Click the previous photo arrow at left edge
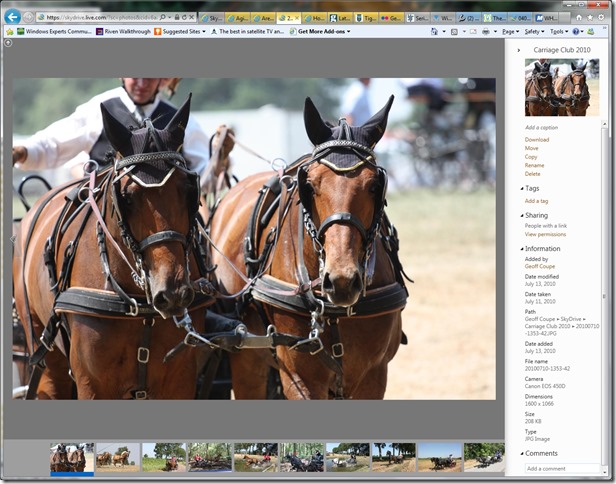This screenshot has width=616, height=484. click(x=8, y=239)
